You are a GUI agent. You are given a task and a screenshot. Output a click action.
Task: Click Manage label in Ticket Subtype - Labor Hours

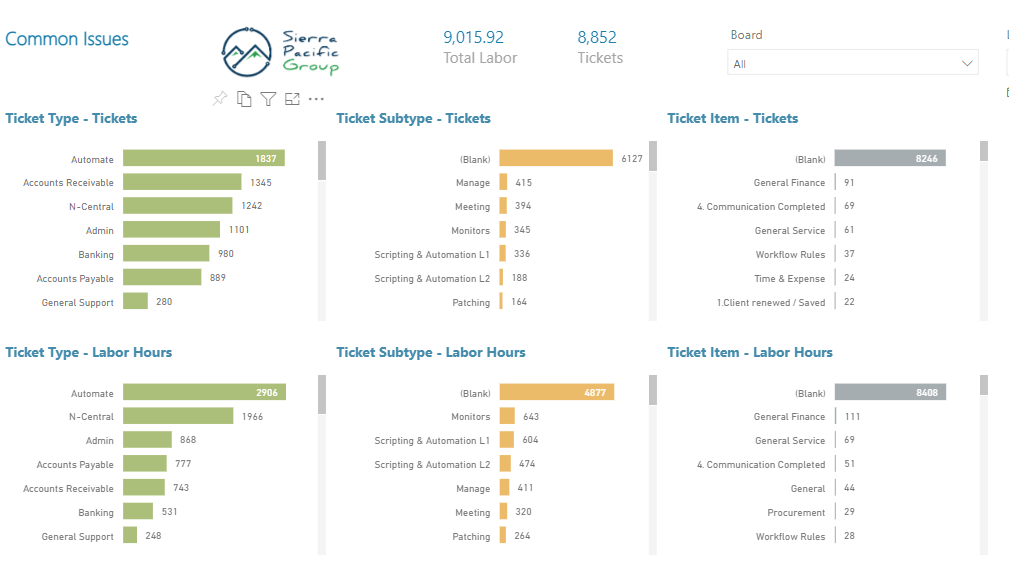473,489
